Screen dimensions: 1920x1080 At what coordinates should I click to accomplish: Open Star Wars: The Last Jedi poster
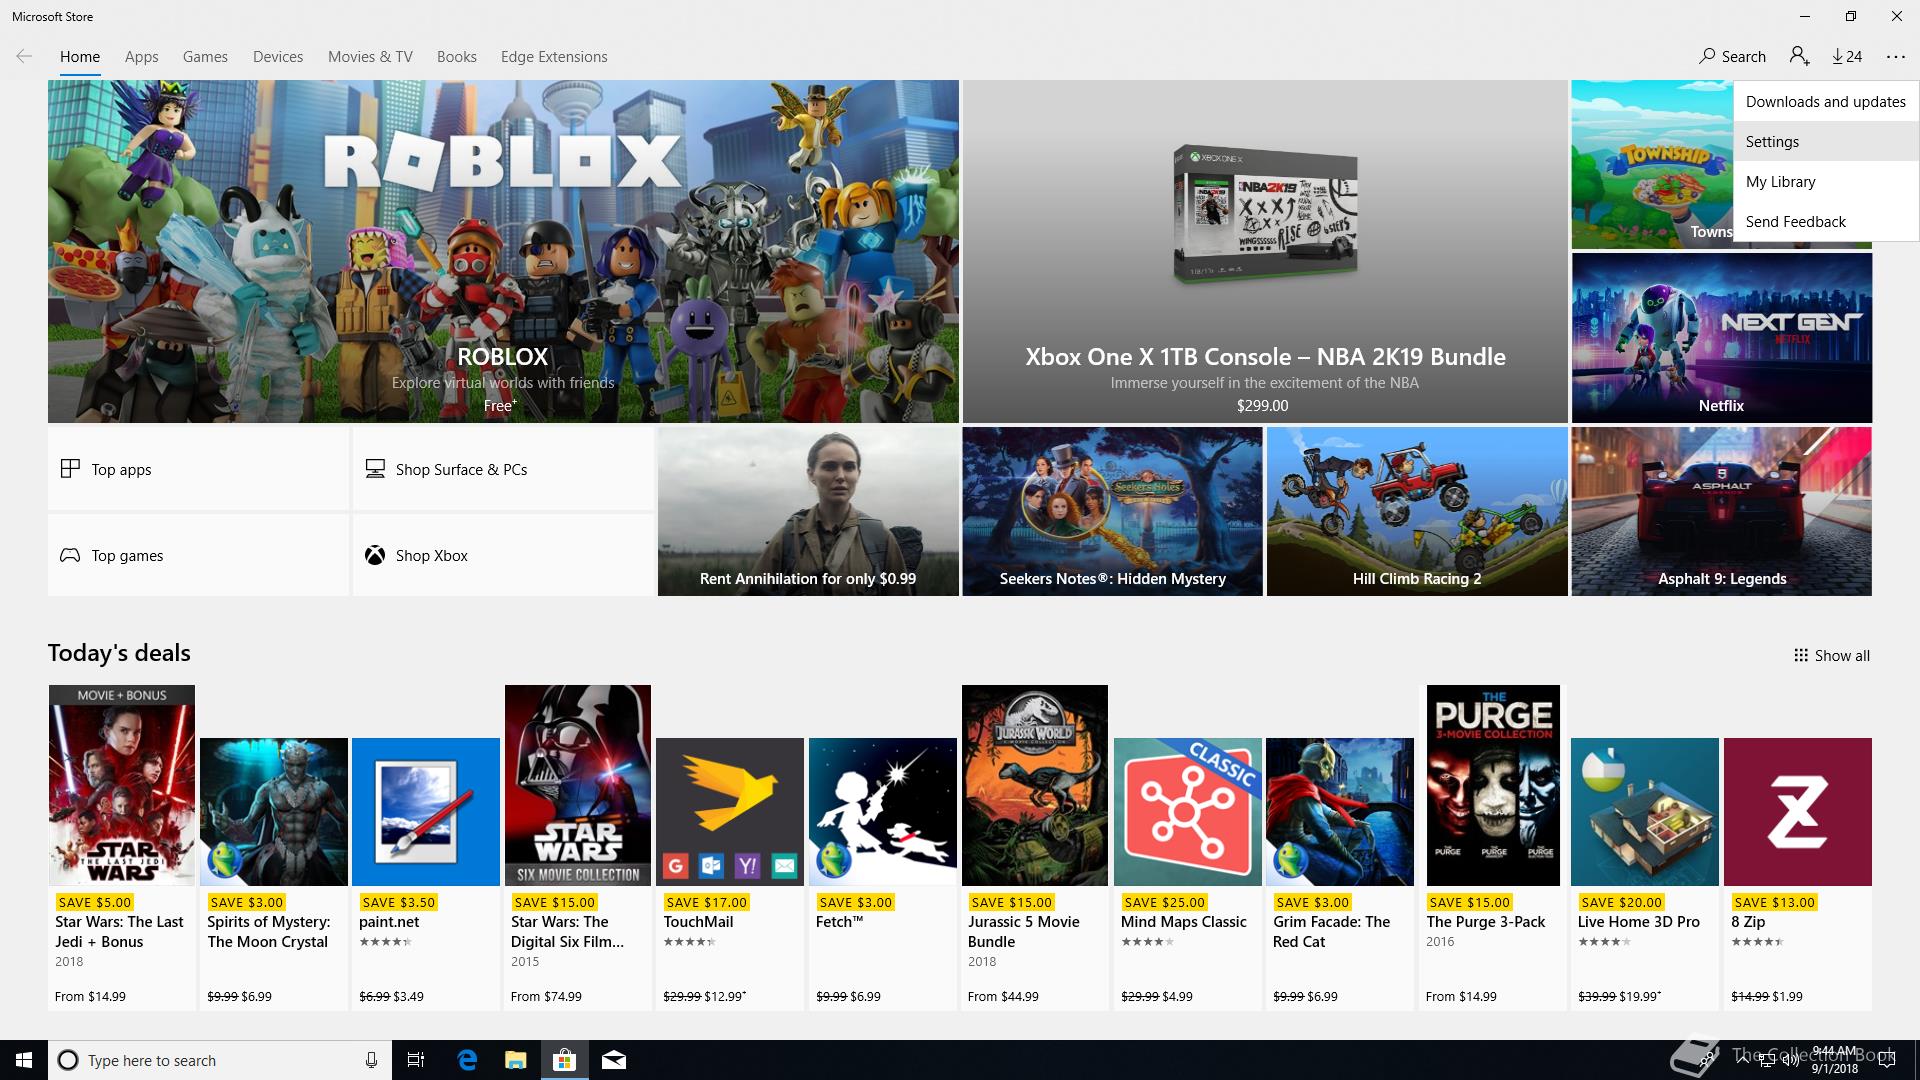(122, 785)
